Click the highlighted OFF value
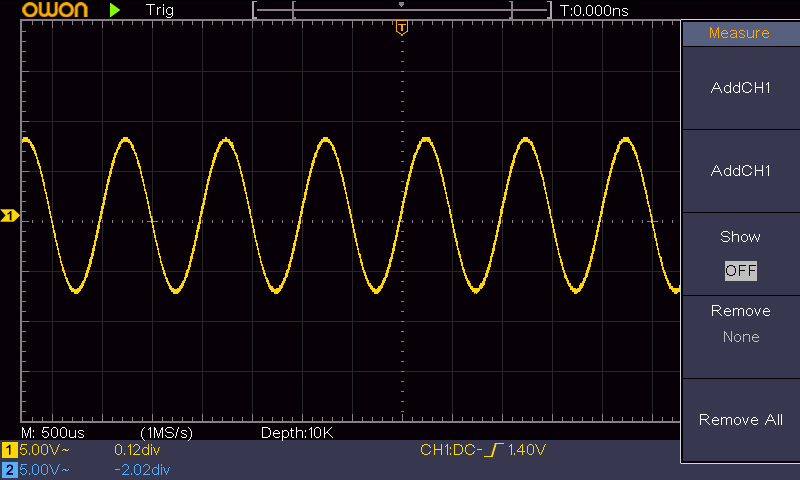Viewport: 800px width, 480px height. point(741,270)
